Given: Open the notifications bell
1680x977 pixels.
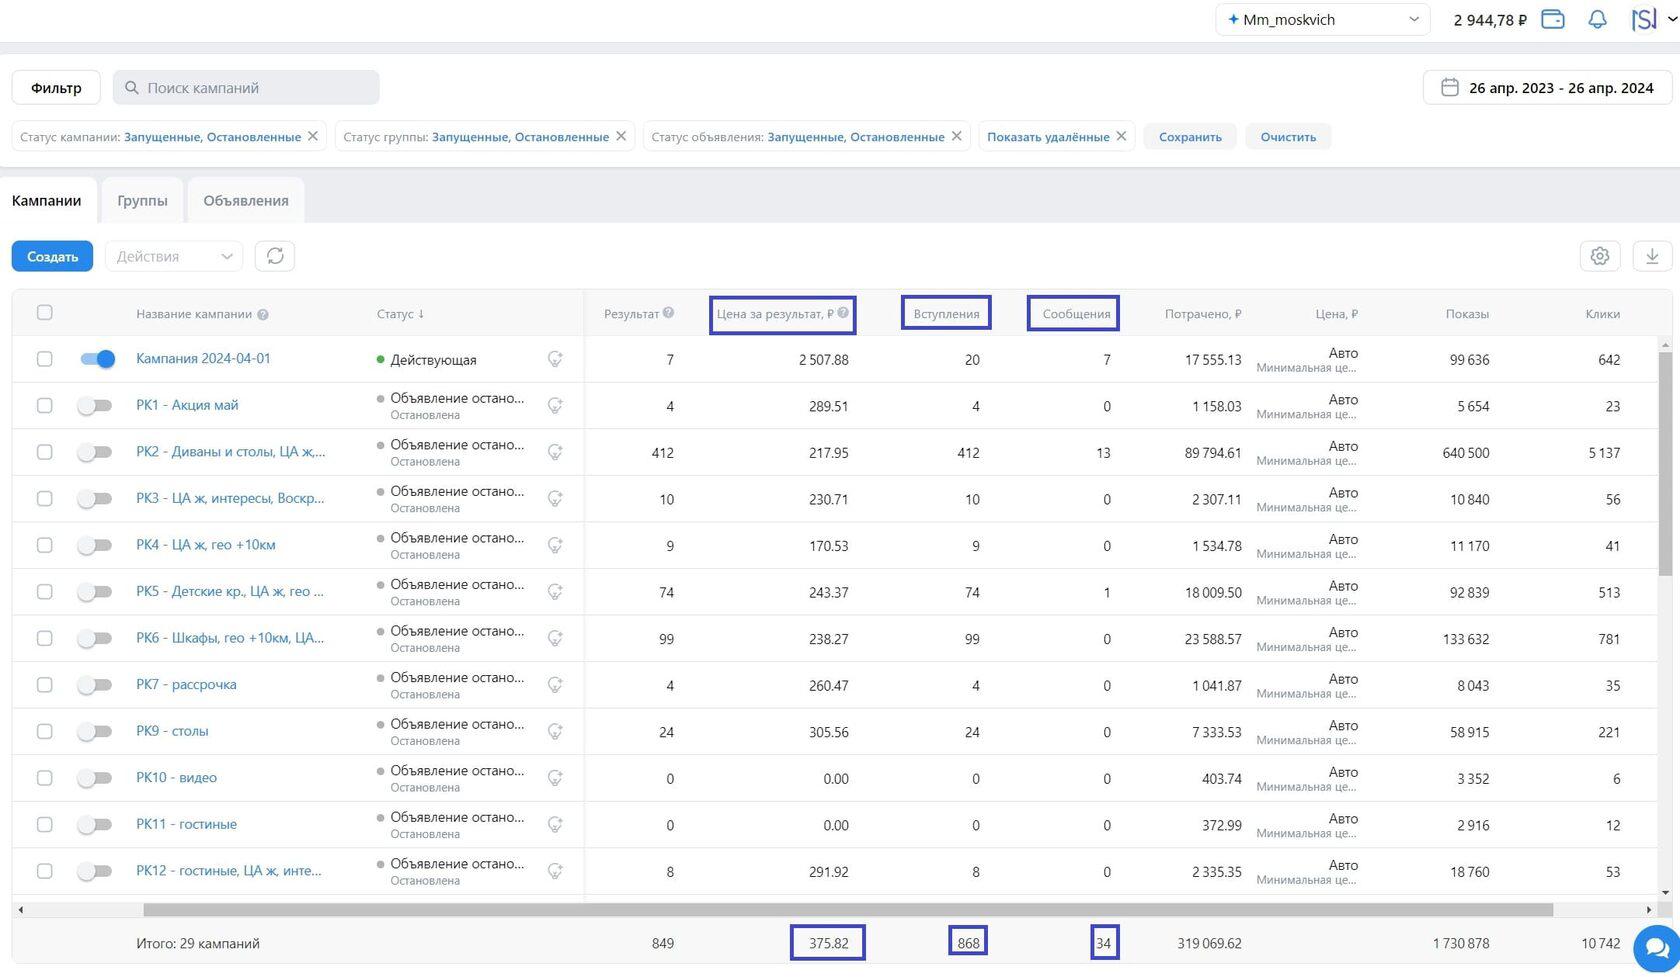Looking at the screenshot, I should [1597, 19].
